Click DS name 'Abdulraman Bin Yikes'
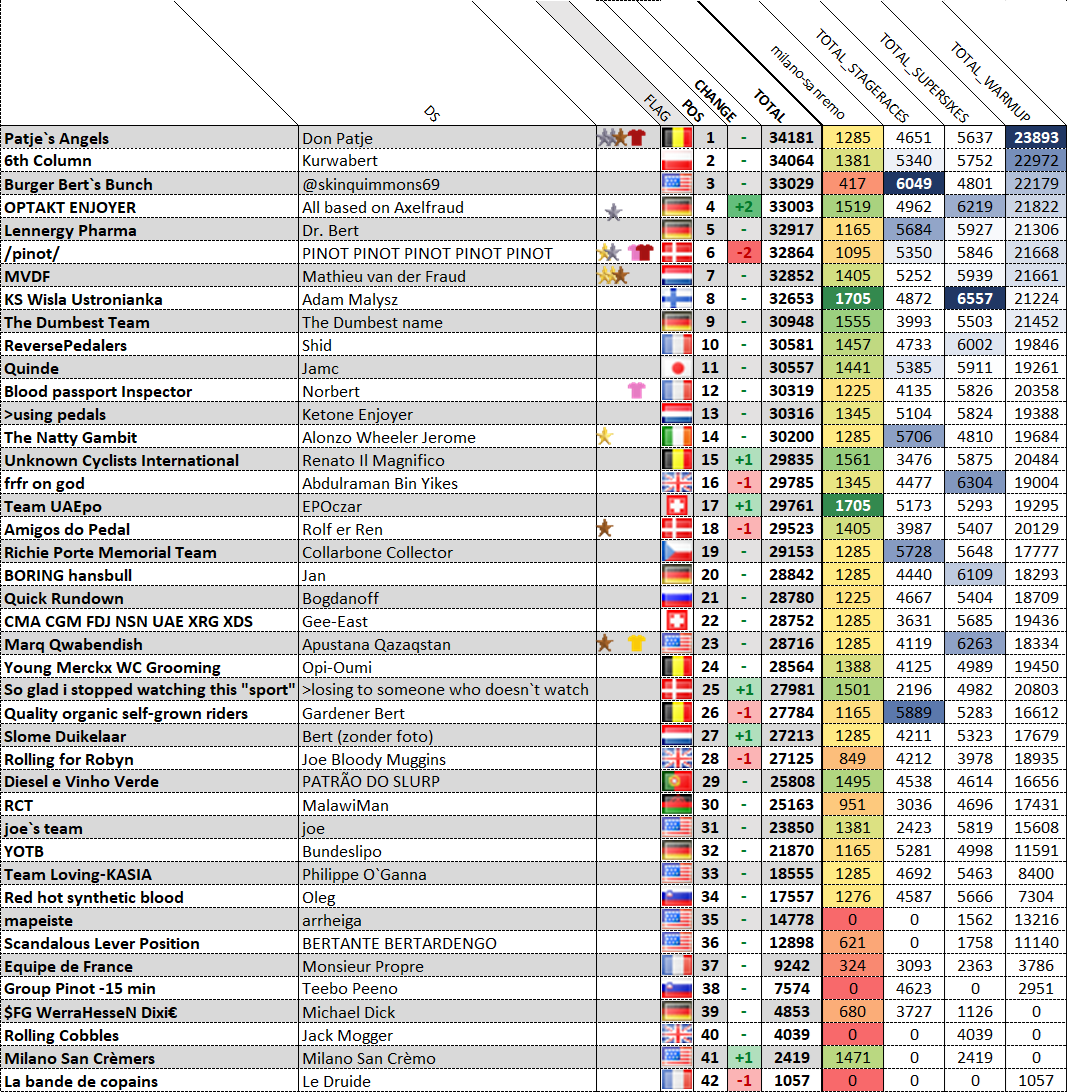Image resolution: width=1067 pixels, height=1092 pixels. 380,483
